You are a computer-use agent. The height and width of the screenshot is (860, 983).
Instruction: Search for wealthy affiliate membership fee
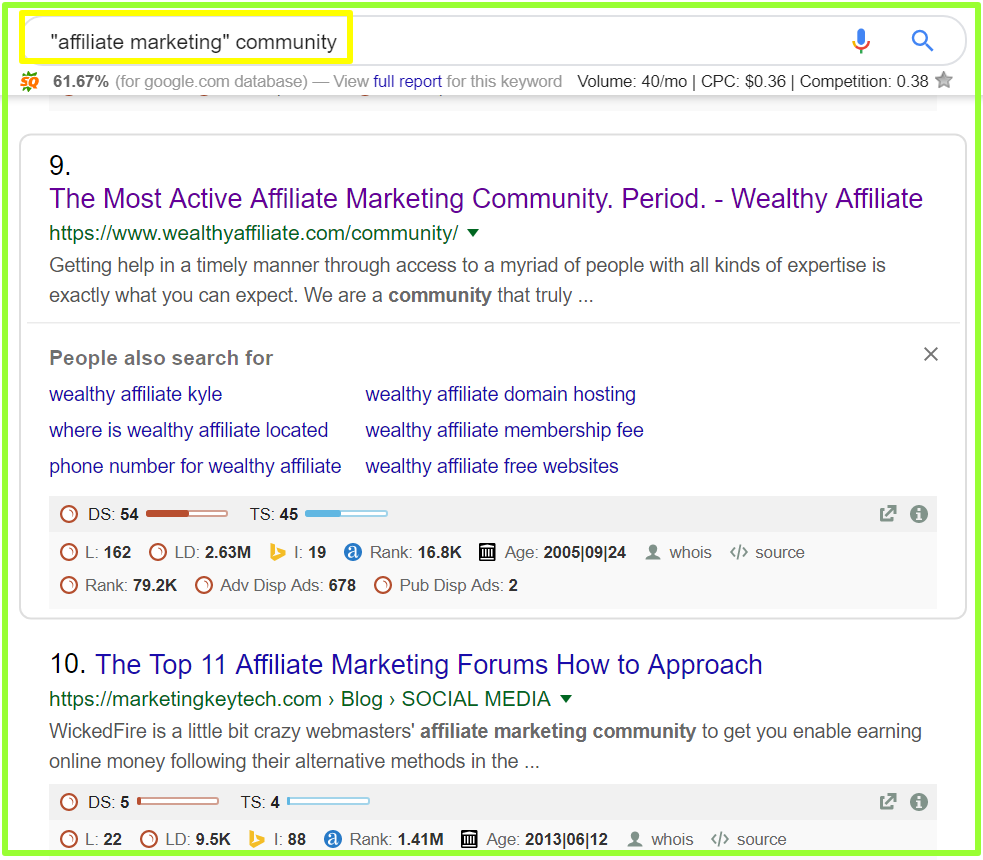[505, 431]
